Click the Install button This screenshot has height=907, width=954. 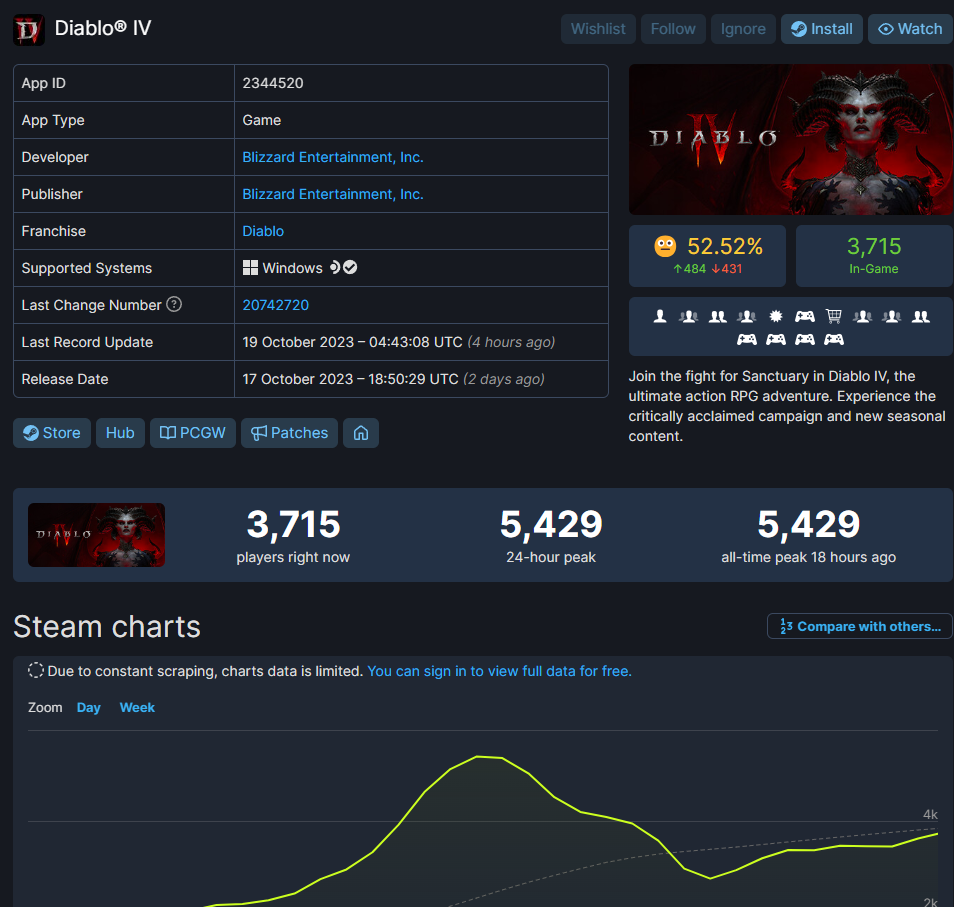click(821, 29)
